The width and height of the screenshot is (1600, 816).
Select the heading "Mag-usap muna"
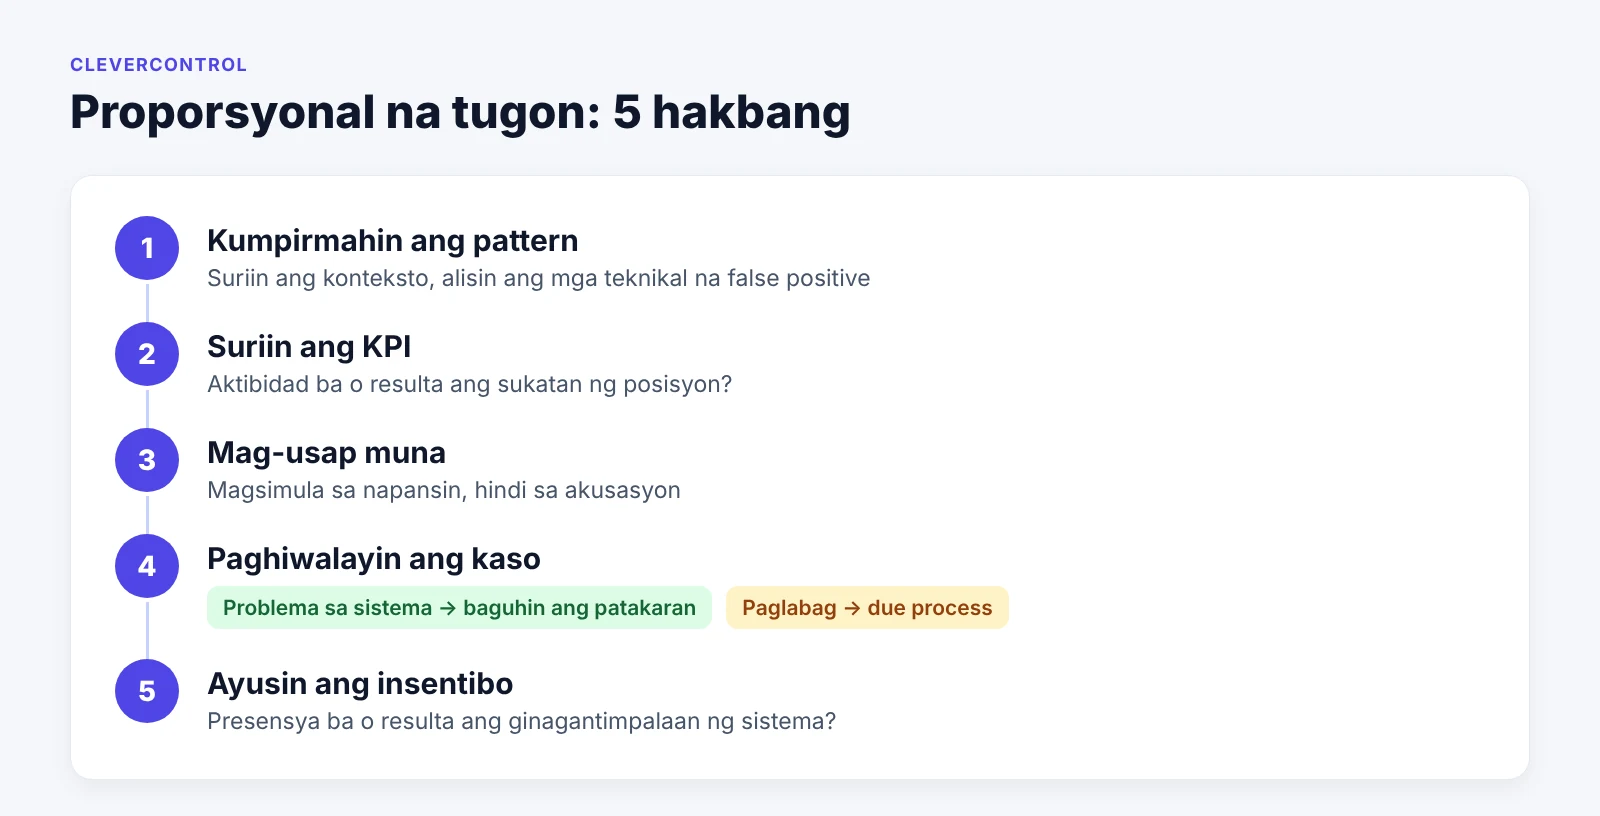pyautogui.click(x=326, y=453)
